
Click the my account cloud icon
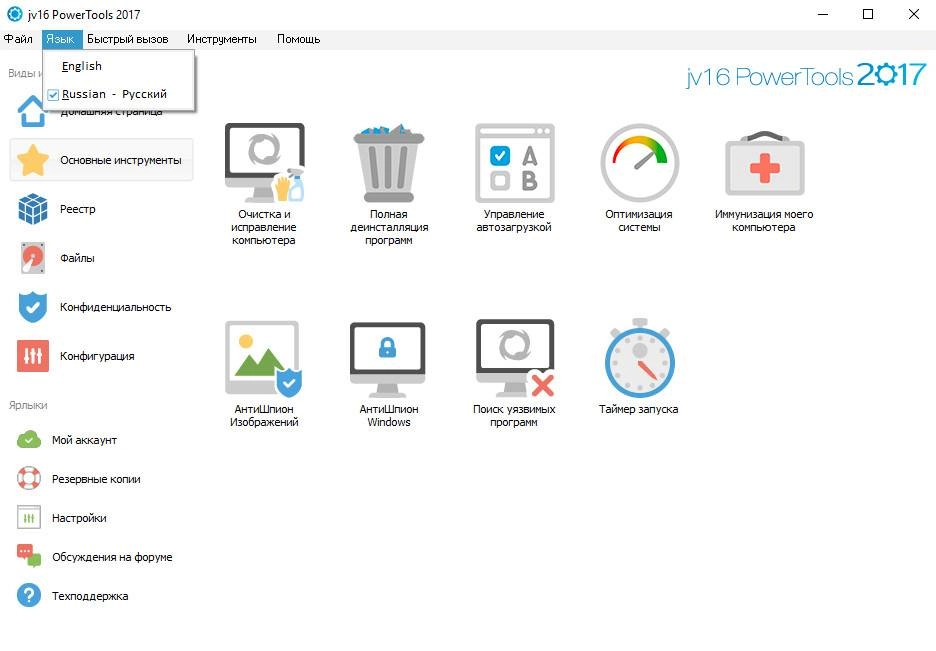[29, 440]
